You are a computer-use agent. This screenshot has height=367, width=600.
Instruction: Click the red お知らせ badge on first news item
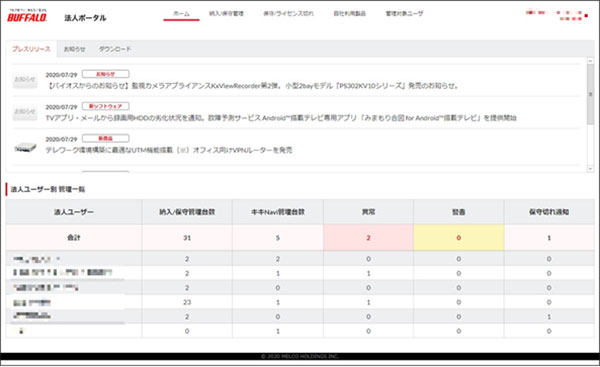[x=106, y=74]
